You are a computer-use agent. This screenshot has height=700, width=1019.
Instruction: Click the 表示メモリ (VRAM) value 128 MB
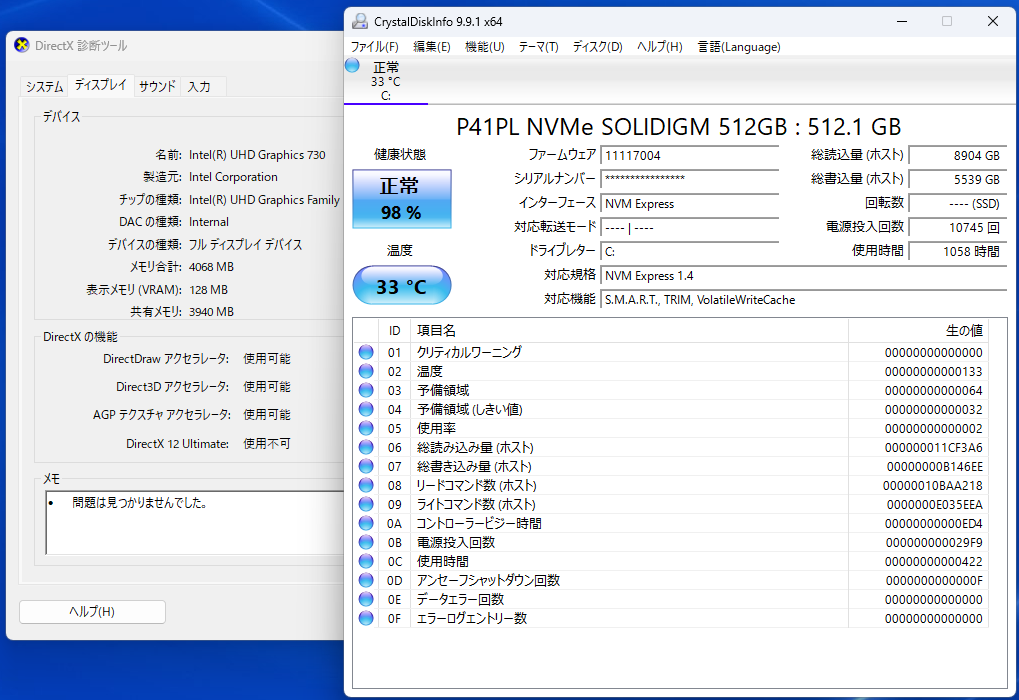(209, 290)
